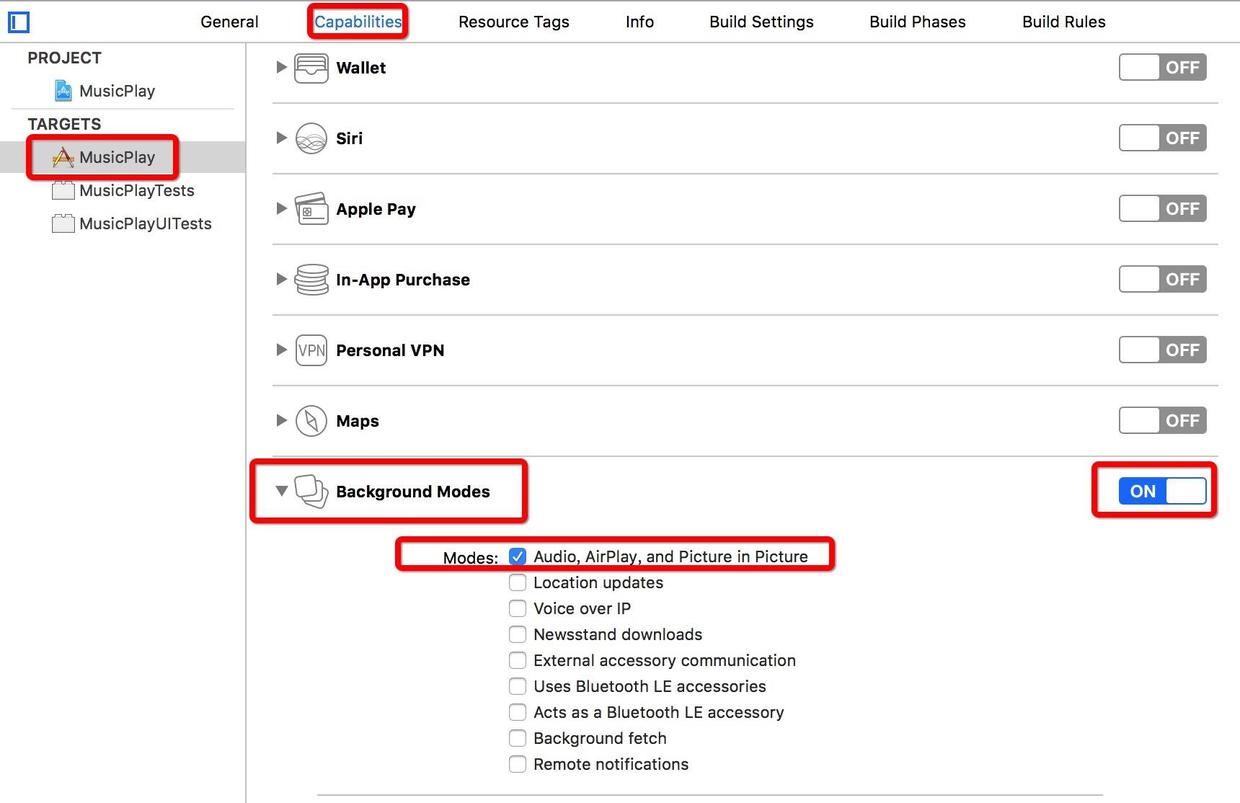Screen dimensions: 1240x803
Task: Expand the Maps capability section
Action: (281, 421)
